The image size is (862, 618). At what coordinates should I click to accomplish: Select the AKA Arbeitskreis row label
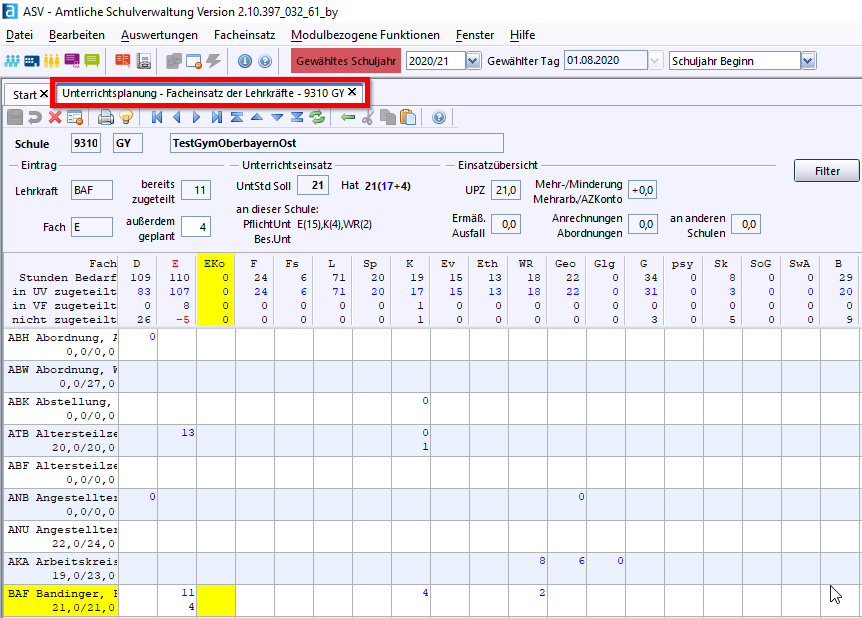click(x=62, y=569)
